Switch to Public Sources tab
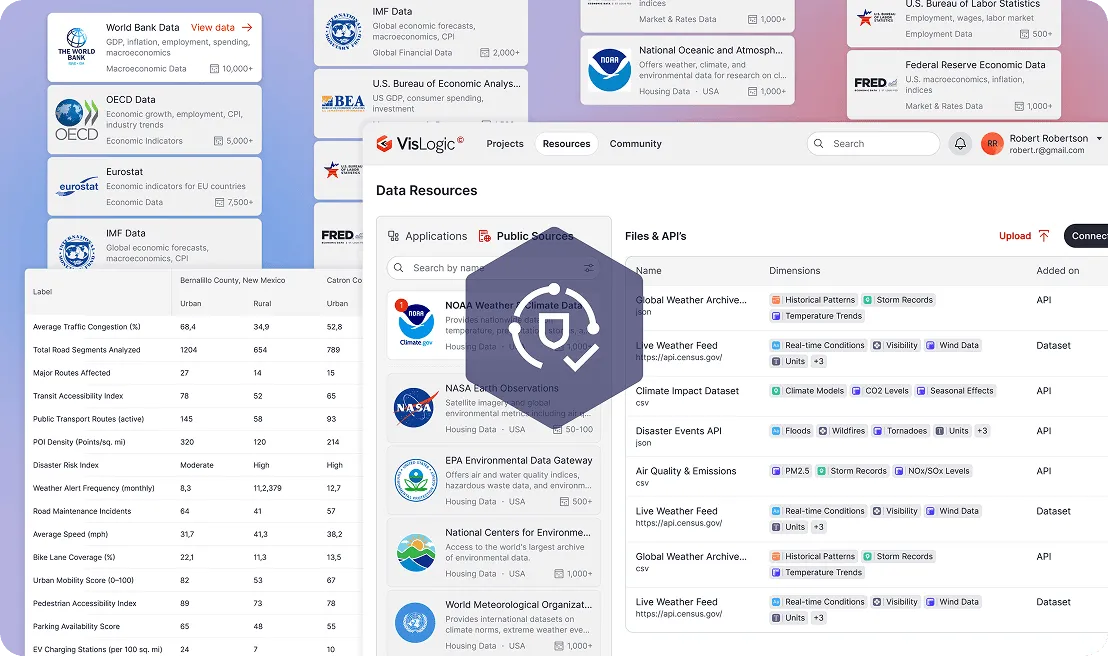Viewport: 1108px width, 656px height. 526,236
